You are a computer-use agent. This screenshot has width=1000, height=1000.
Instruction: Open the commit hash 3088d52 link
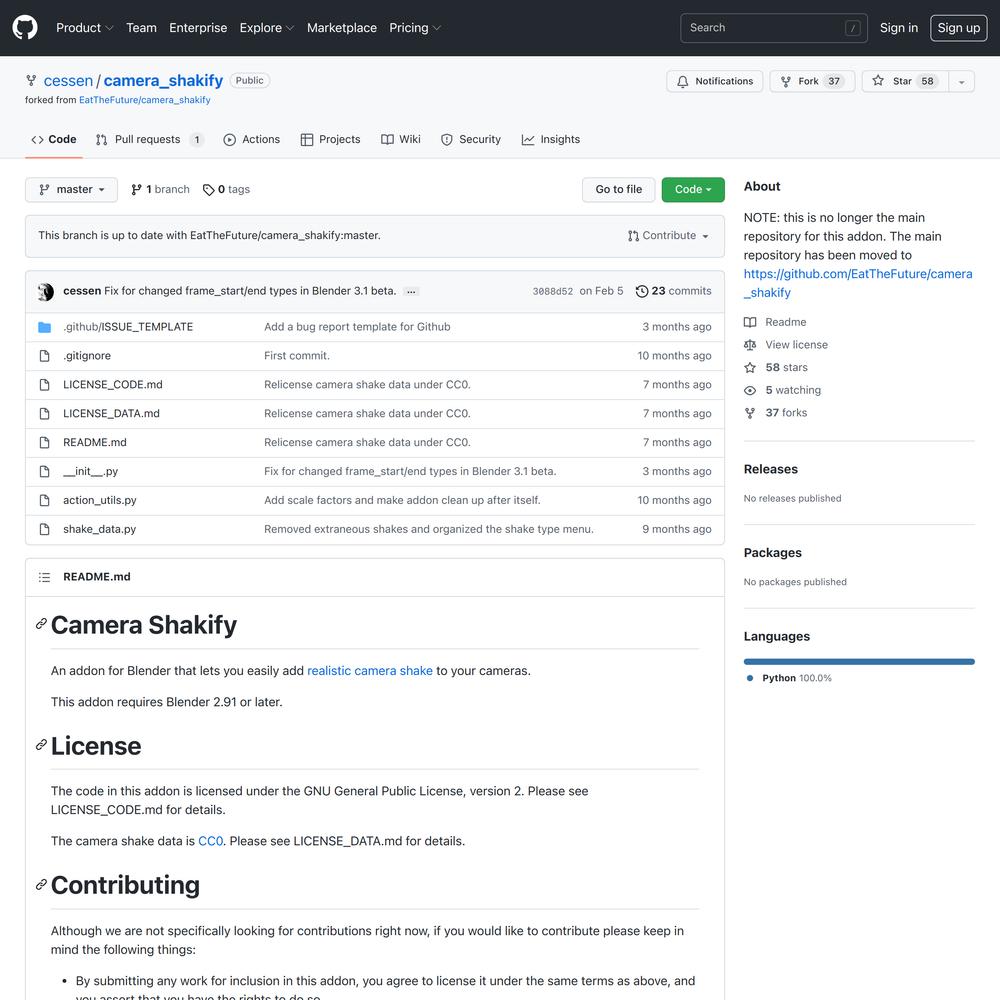coord(552,291)
